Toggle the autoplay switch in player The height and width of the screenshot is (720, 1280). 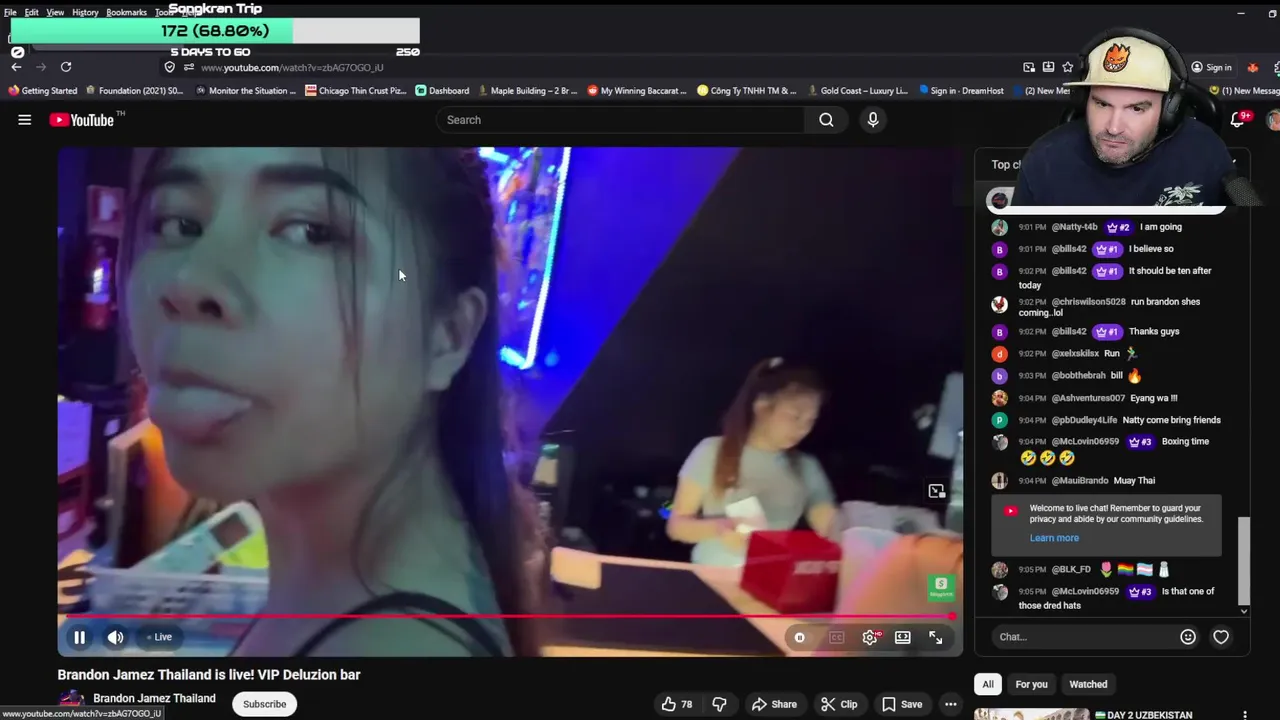coord(800,637)
